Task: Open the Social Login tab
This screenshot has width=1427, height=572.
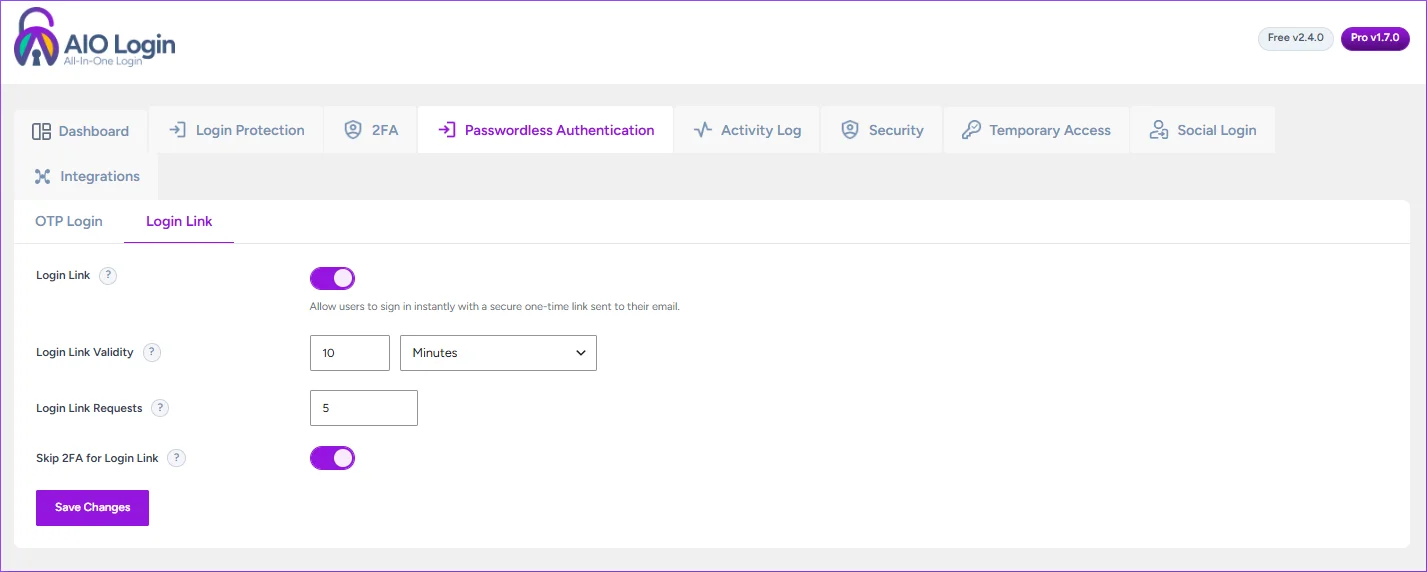Action: 1203,130
